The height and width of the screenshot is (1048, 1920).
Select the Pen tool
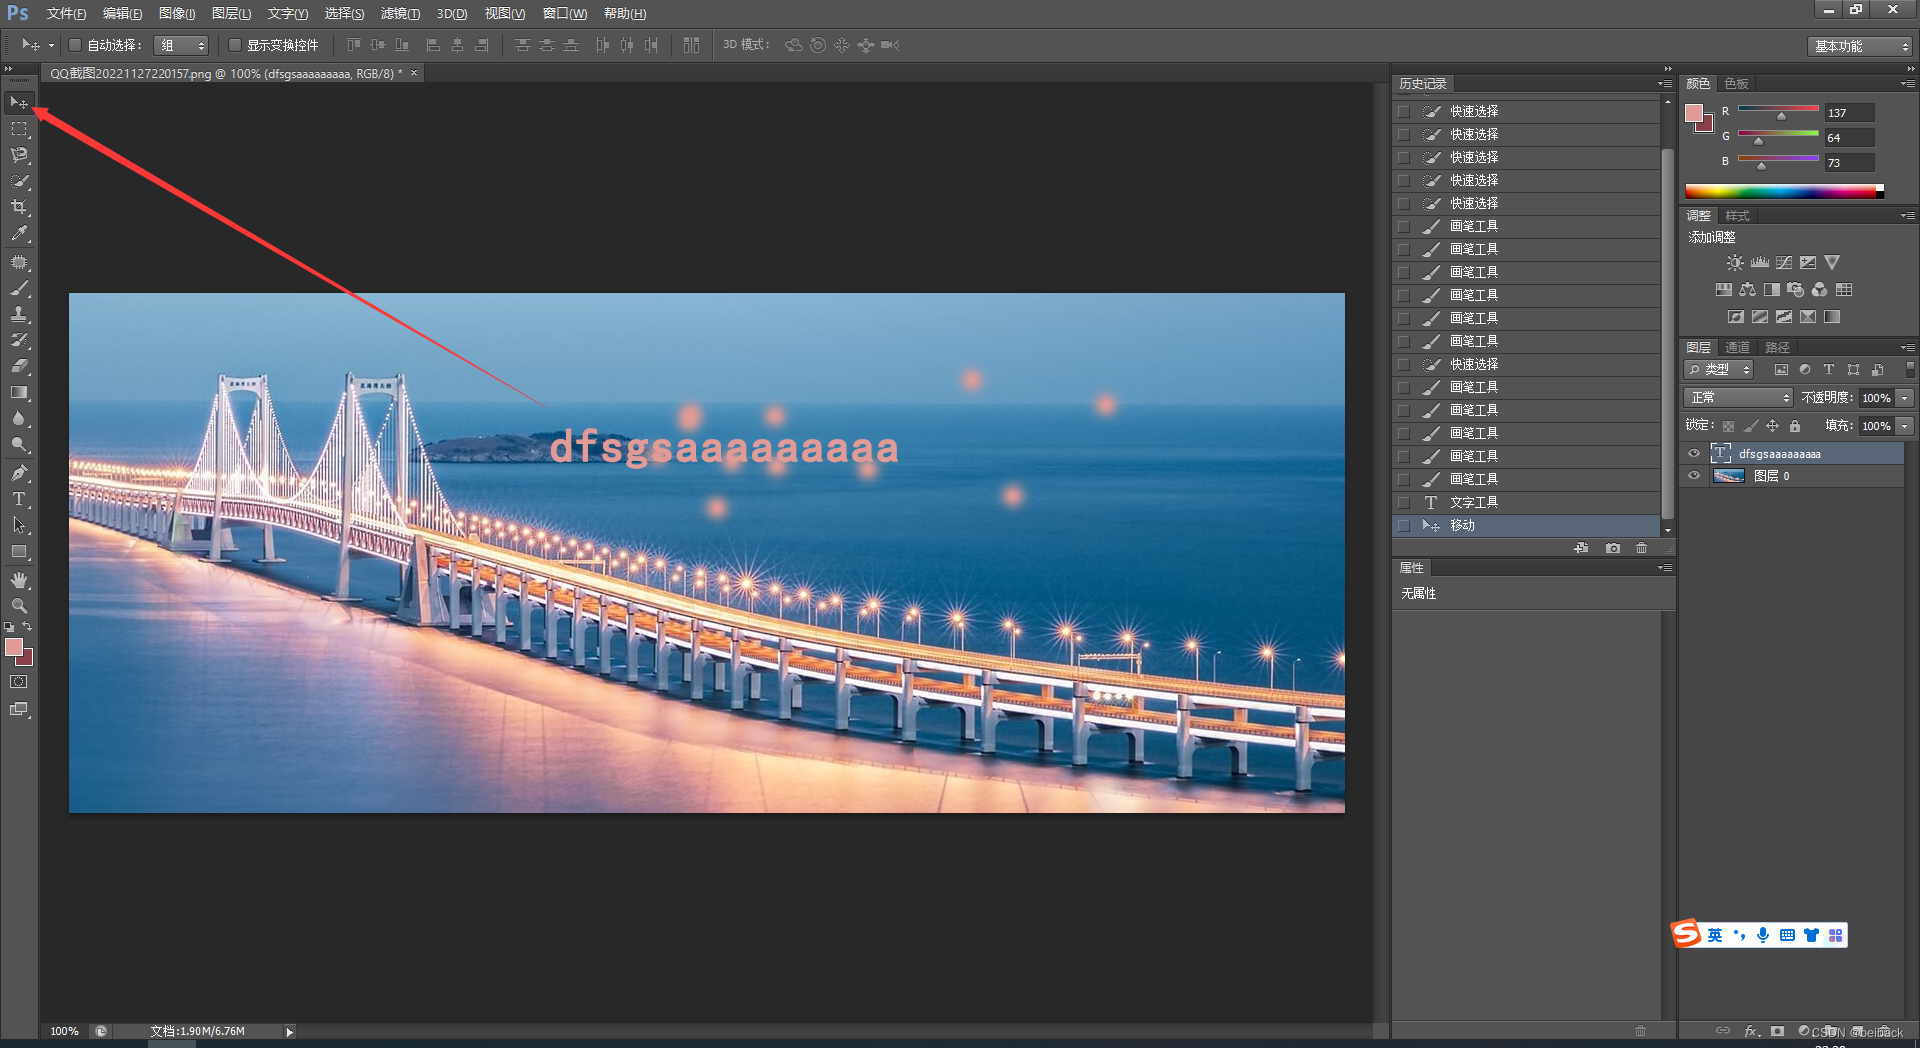(x=19, y=473)
